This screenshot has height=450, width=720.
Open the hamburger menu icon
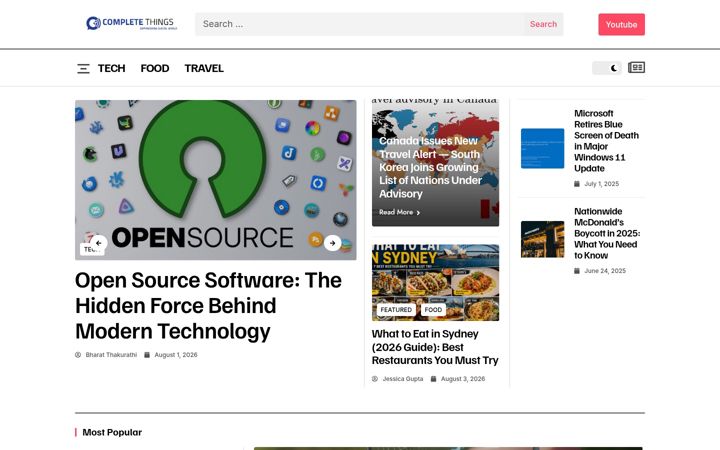coord(83,68)
